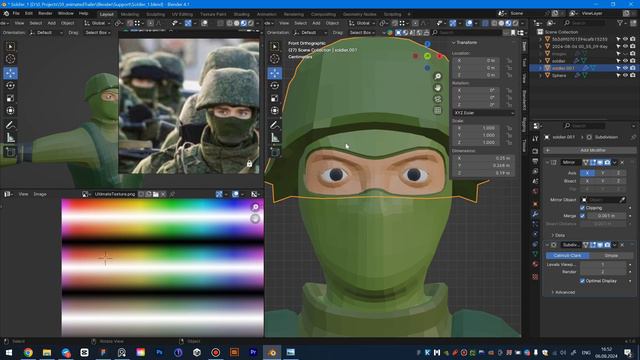Click the Add Modifier button

click(x=589, y=150)
